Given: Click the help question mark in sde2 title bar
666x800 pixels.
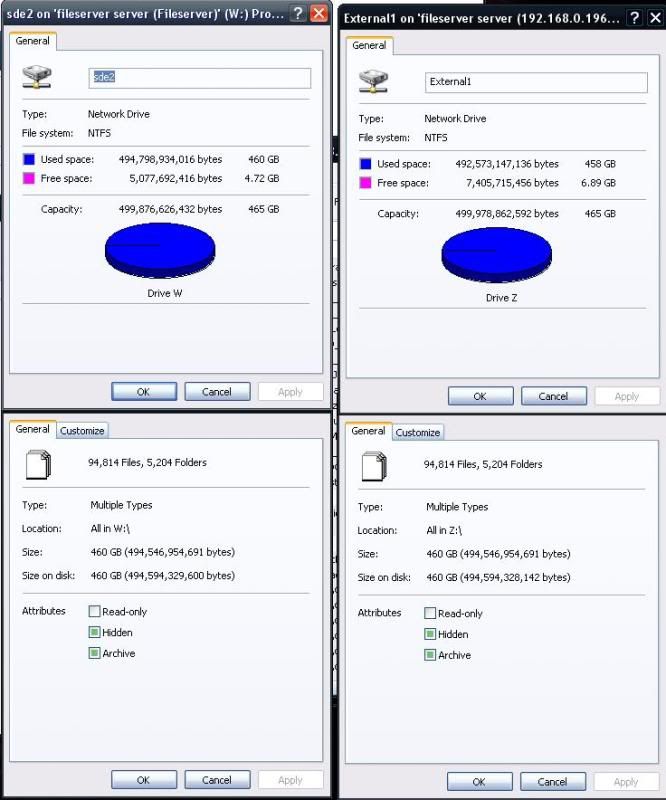Looking at the screenshot, I should (x=298, y=13).
